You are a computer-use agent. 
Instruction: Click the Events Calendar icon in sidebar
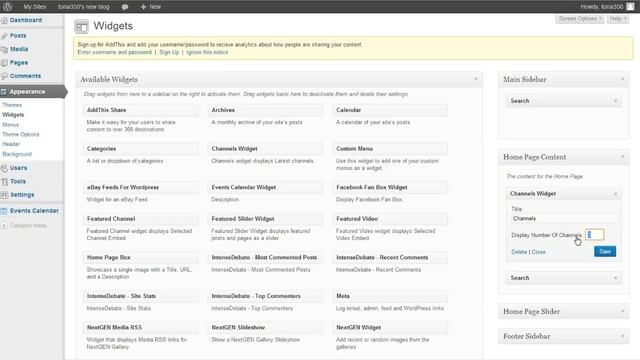4,211
